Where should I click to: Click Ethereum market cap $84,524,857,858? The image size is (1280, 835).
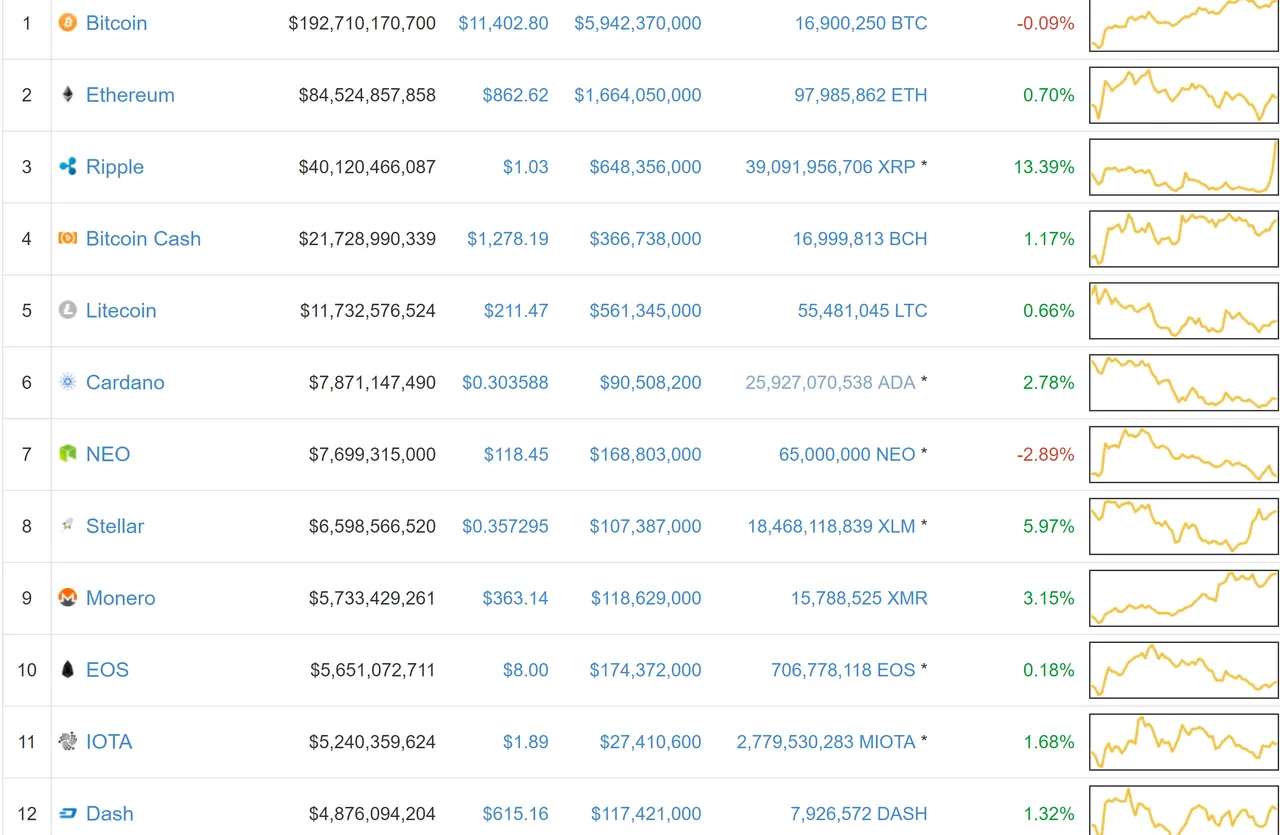tap(367, 95)
